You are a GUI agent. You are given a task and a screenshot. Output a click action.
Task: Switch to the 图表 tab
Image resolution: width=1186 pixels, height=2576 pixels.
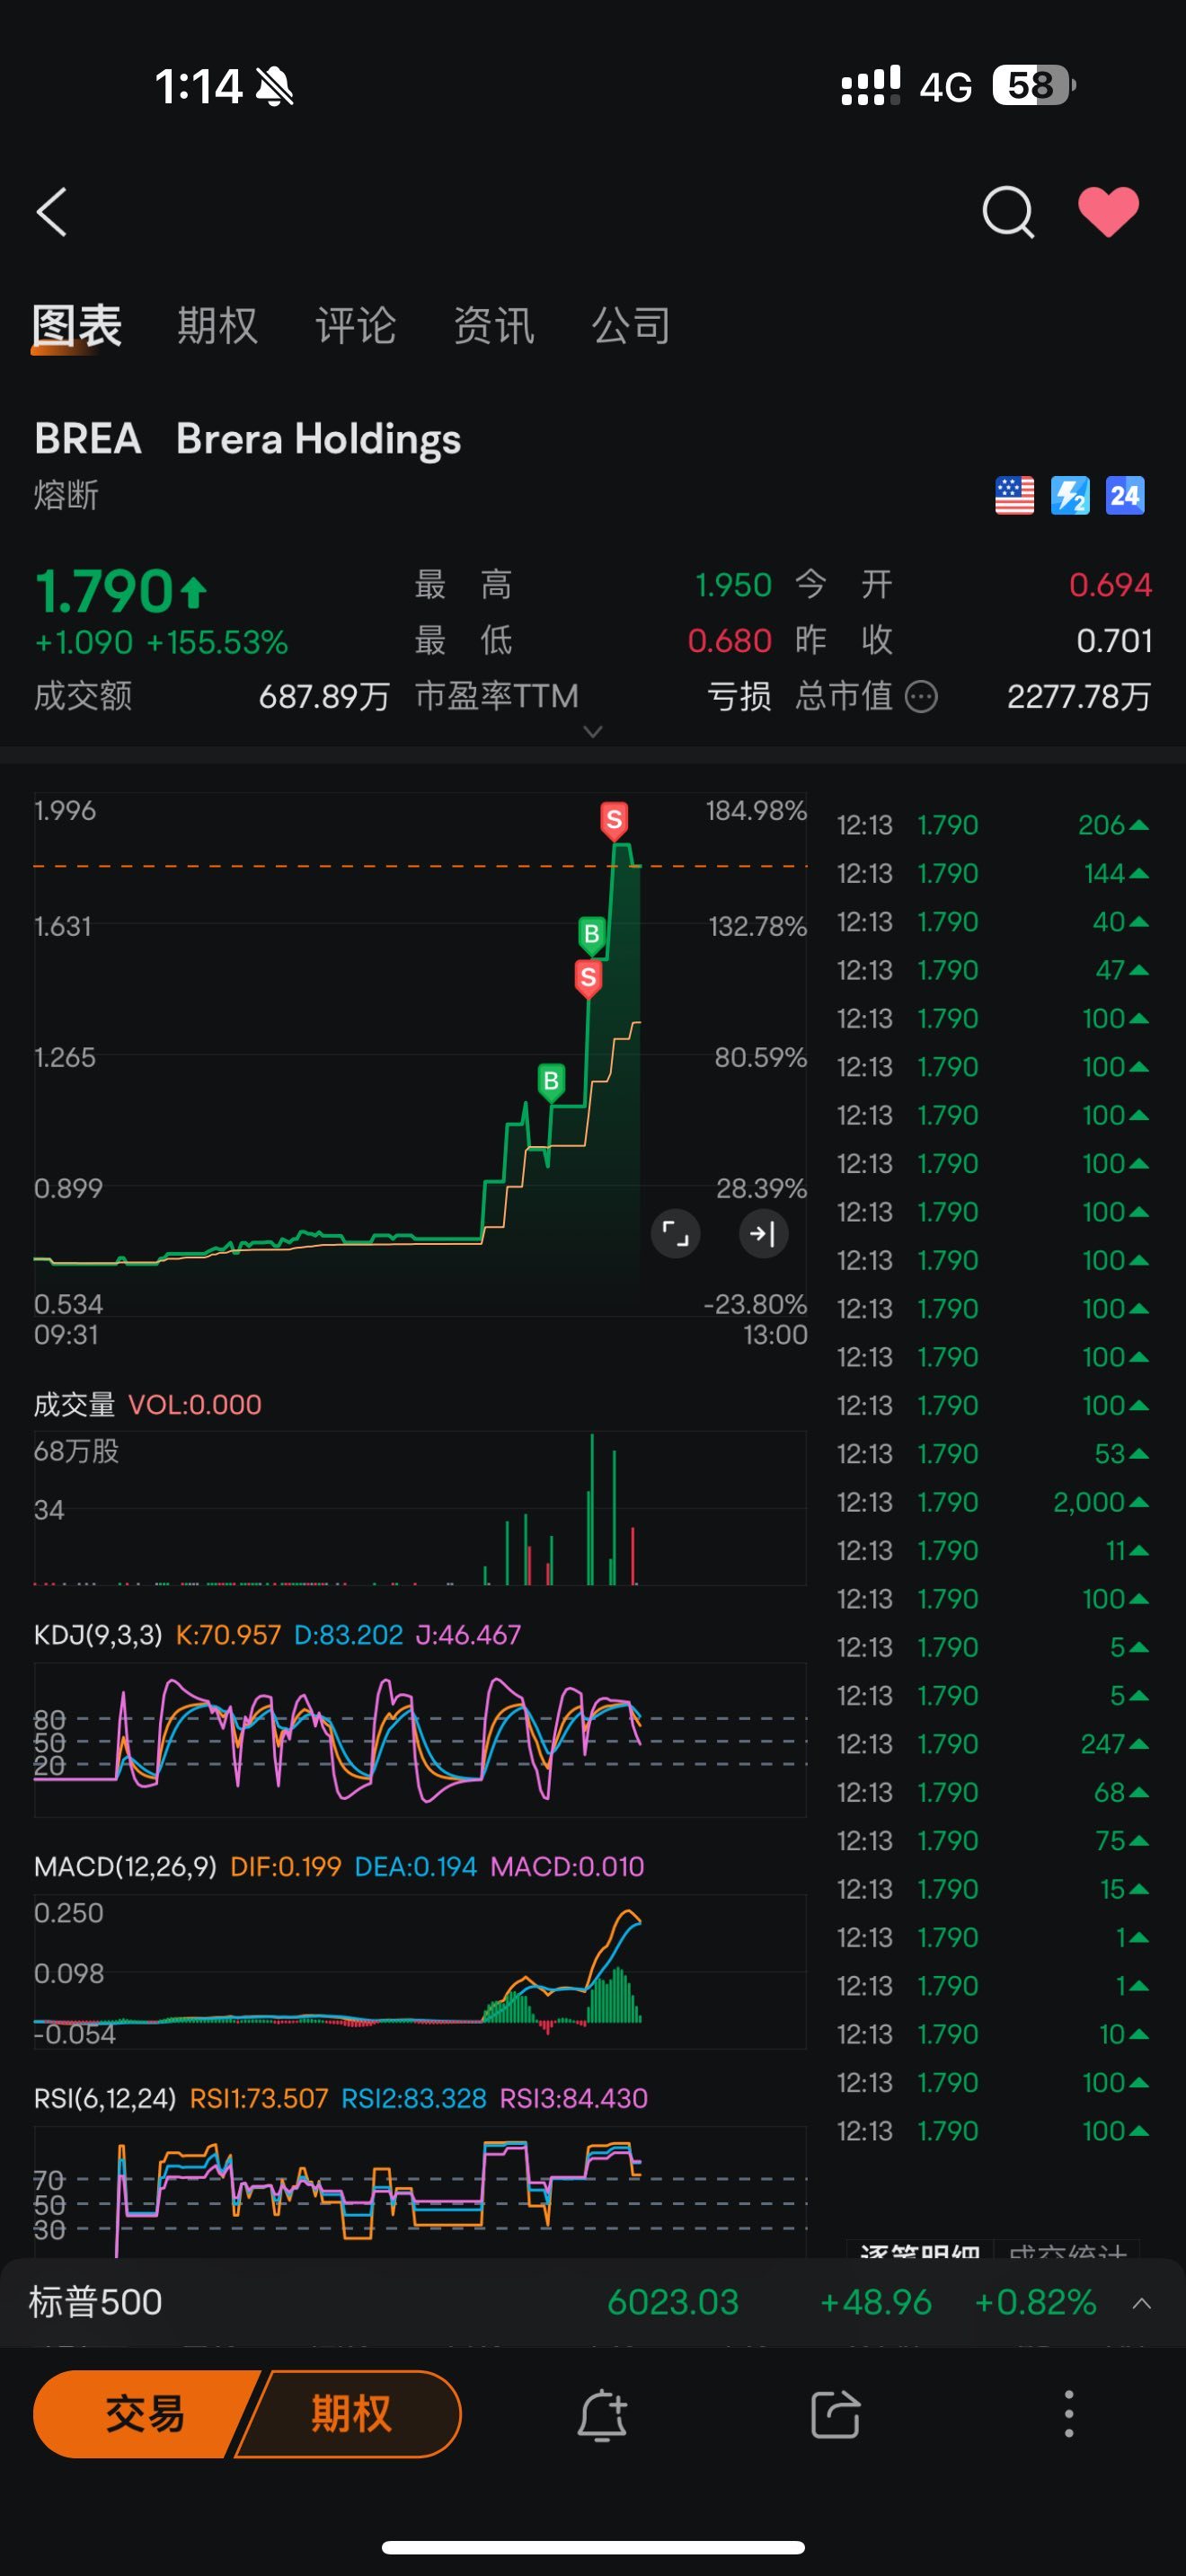[77, 326]
